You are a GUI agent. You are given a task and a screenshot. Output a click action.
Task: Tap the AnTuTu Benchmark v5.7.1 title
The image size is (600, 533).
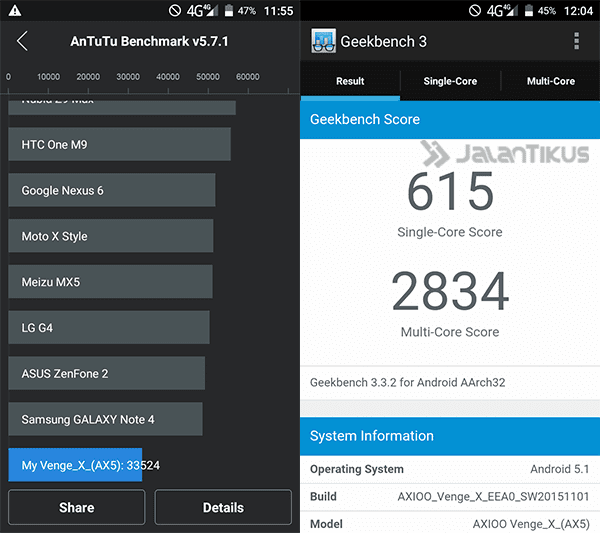click(149, 41)
